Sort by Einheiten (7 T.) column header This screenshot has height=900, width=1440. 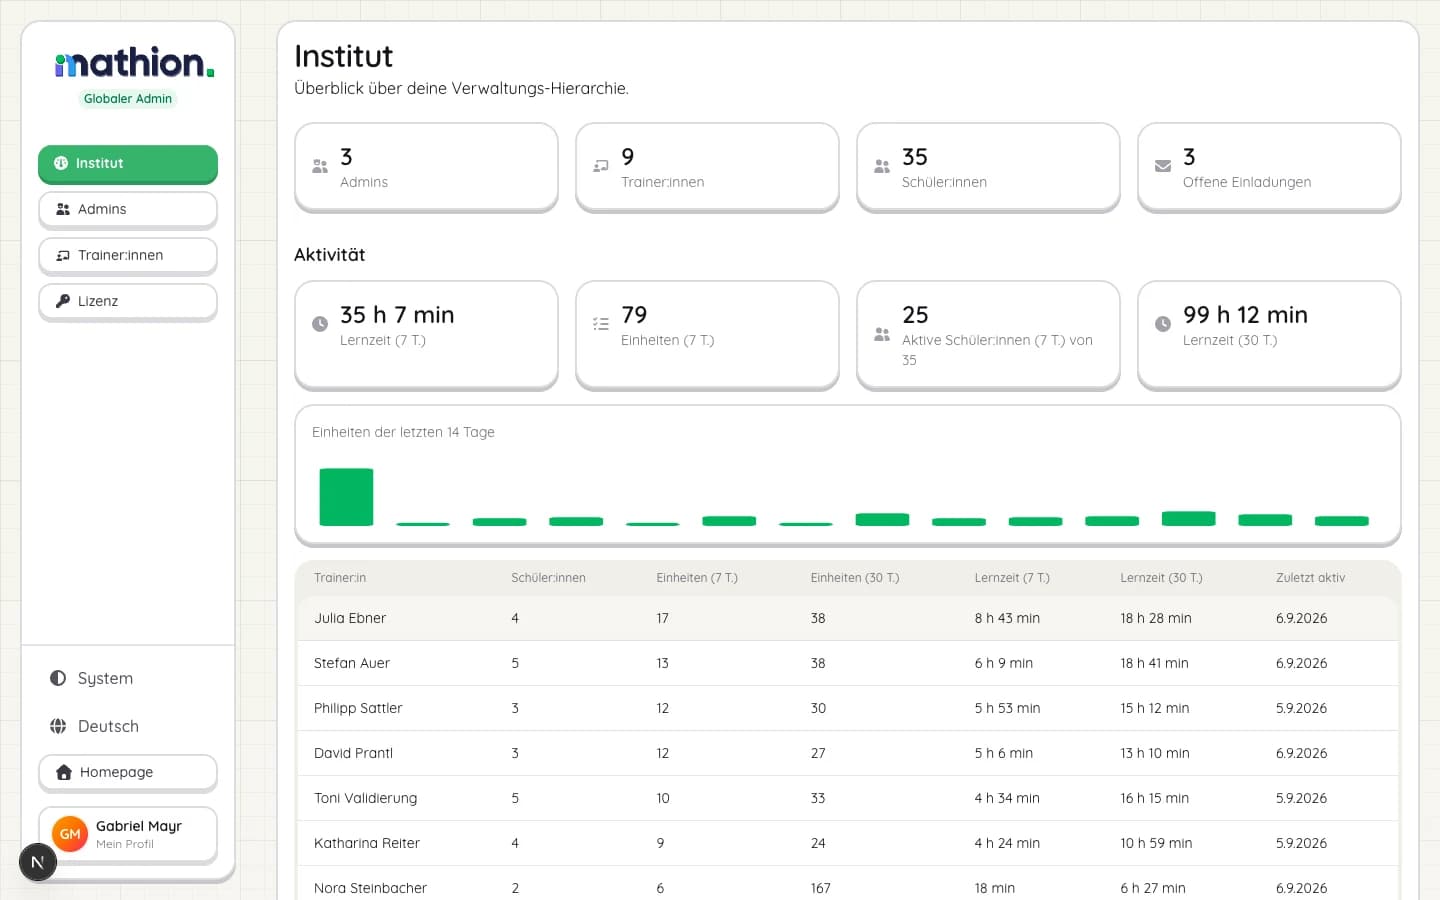[697, 578]
